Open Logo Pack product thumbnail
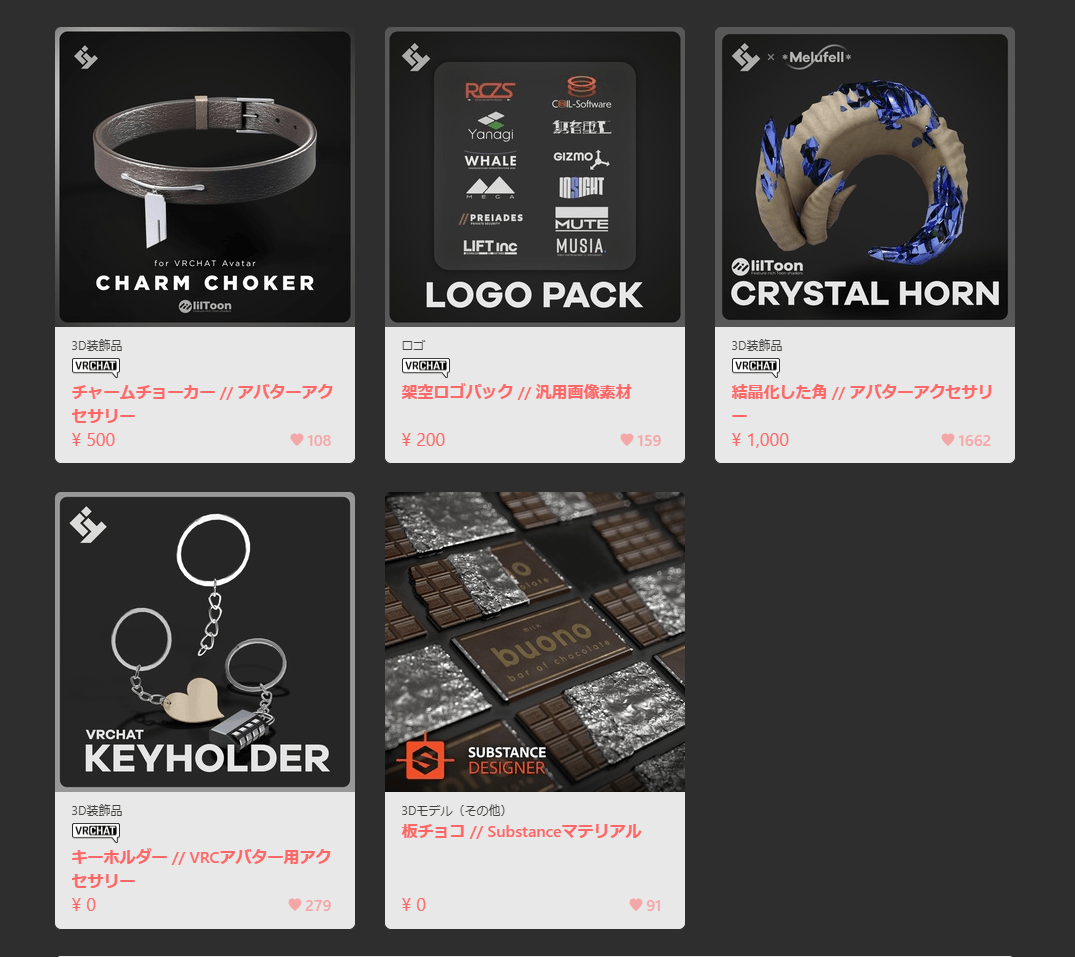Image resolution: width=1075 pixels, height=957 pixels. click(535, 177)
